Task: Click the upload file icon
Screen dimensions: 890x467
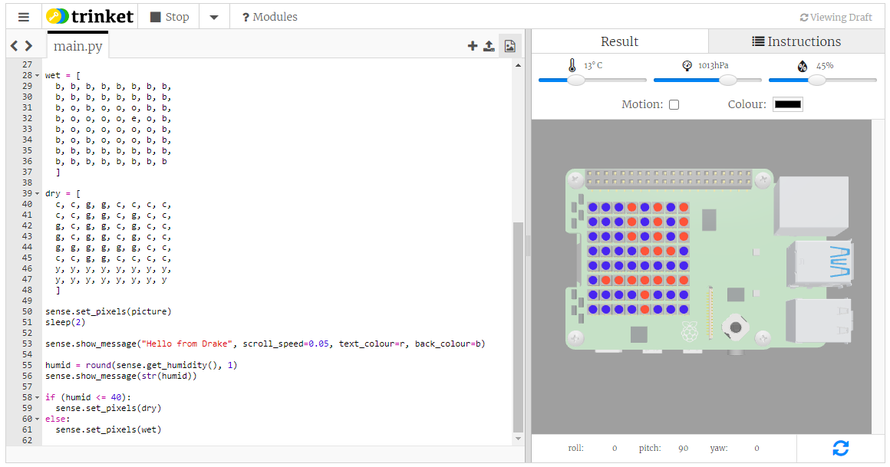Action: point(489,46)
